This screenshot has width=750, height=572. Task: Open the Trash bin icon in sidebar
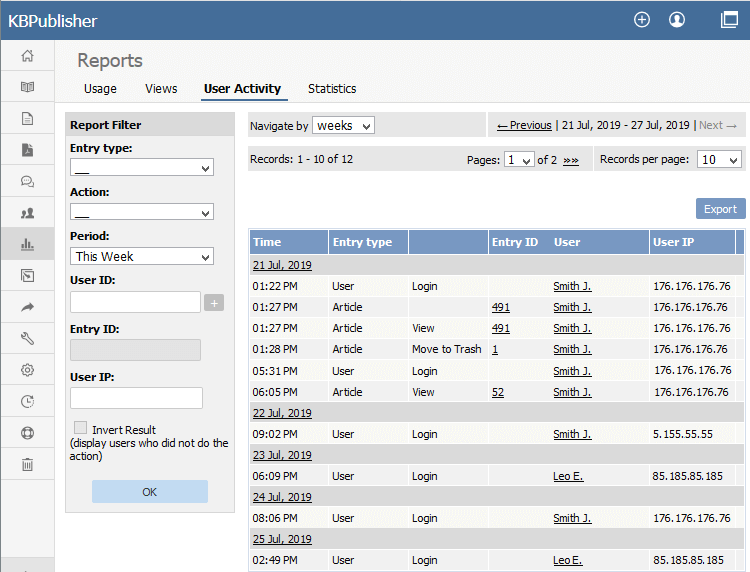[x=27, y=464]
